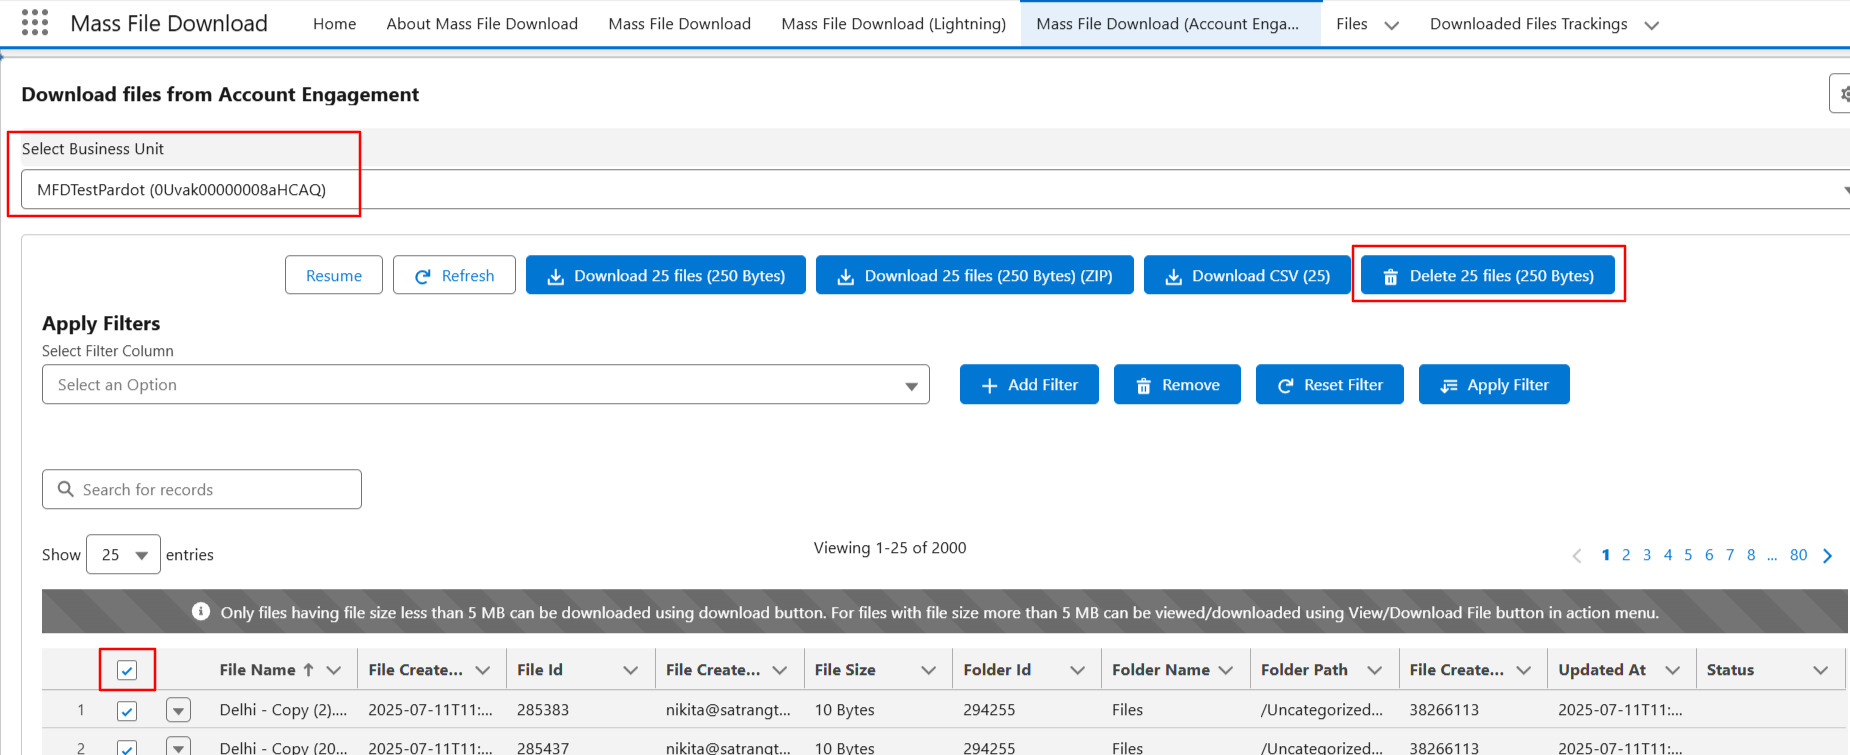
Task: Click the Search for records field
Action: click(x=202, y=489)
